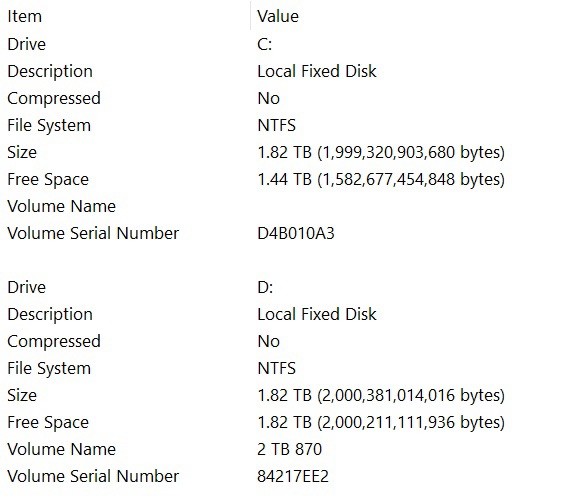This screenshot has height=501, width=566.
Task: Select the volume name 2 TB 870
Action: (x=289, y=449)
